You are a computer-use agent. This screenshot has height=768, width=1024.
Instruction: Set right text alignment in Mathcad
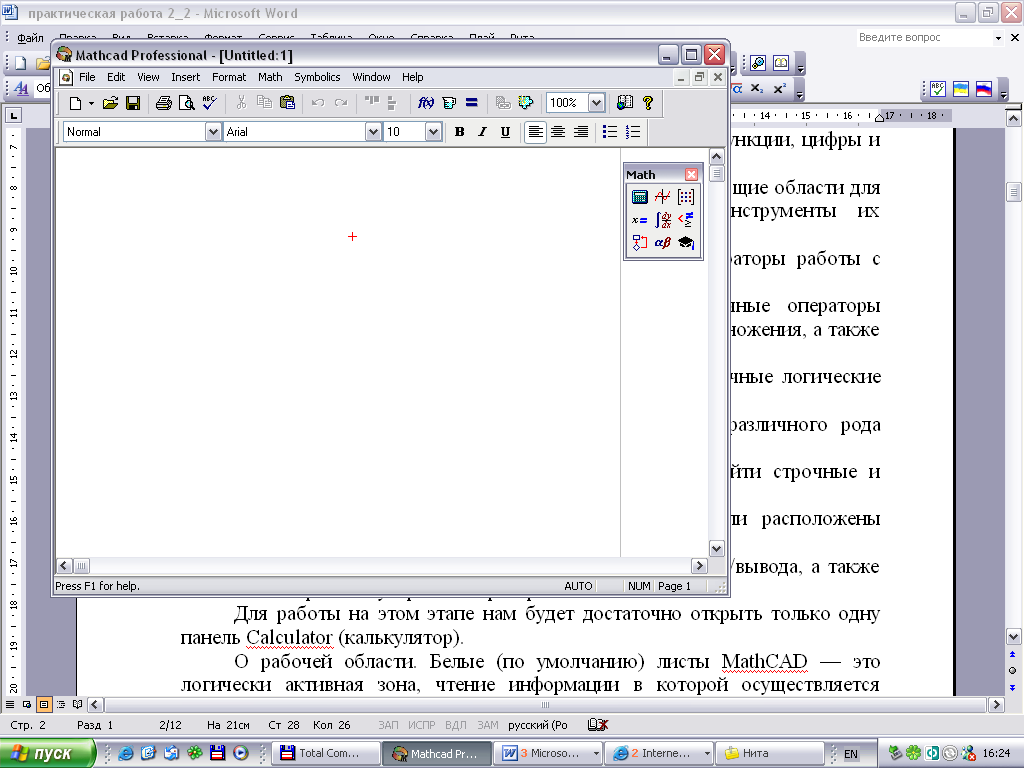click(x=581, y=132)
